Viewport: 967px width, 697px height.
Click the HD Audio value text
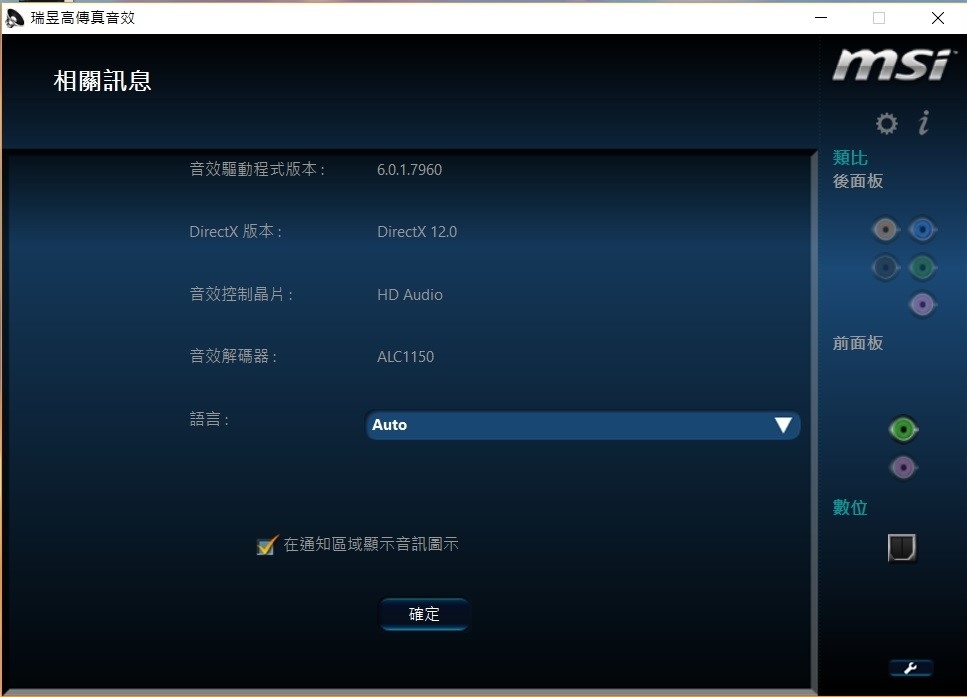tap(409, 295)
